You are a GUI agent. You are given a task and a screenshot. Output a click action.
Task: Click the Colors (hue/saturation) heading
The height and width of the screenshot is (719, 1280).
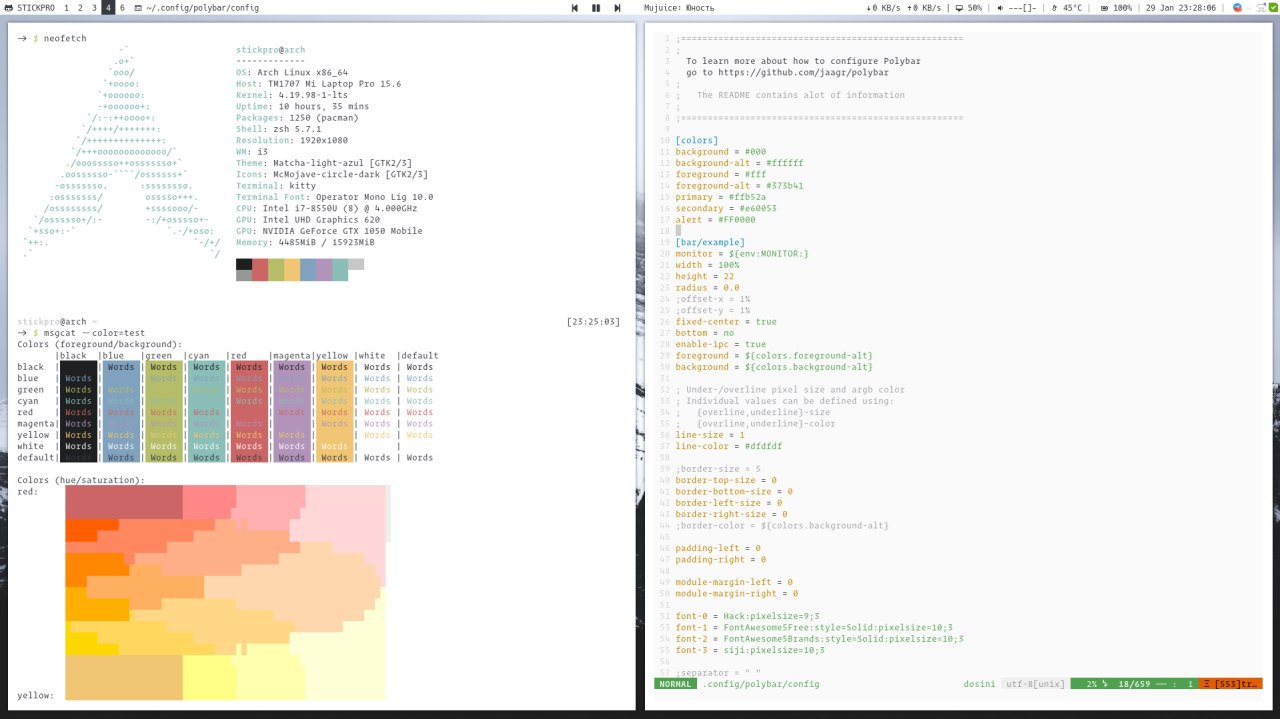click(x=81, y=480)
